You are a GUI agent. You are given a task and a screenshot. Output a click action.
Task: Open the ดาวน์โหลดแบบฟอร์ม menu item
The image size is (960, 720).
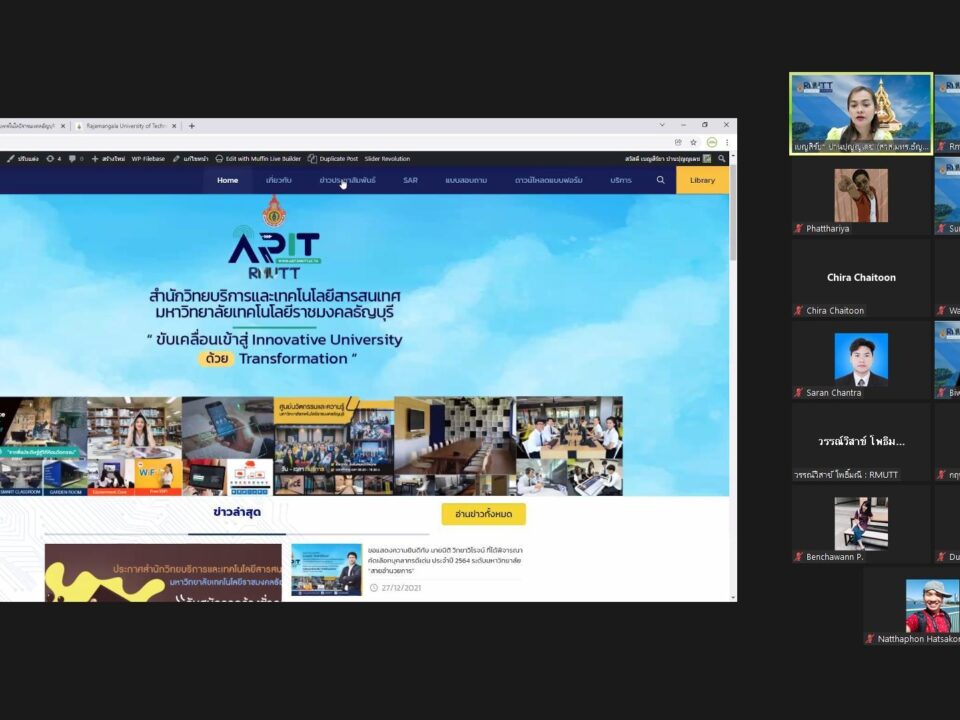coord(549,180)
